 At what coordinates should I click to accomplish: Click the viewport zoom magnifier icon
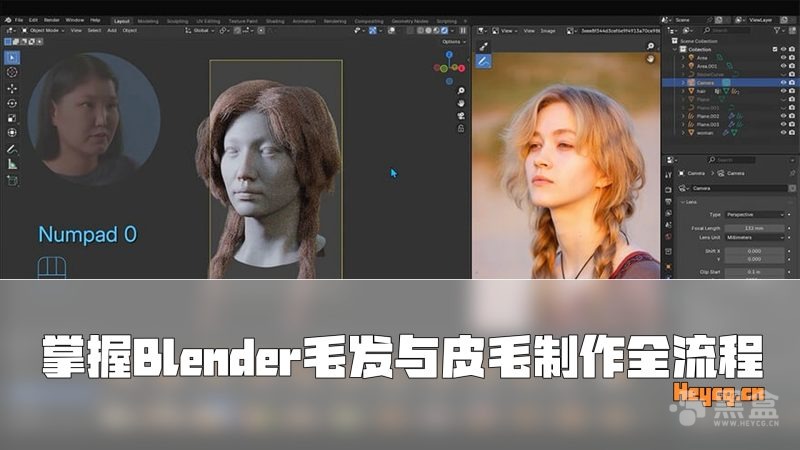click(461, 90)
